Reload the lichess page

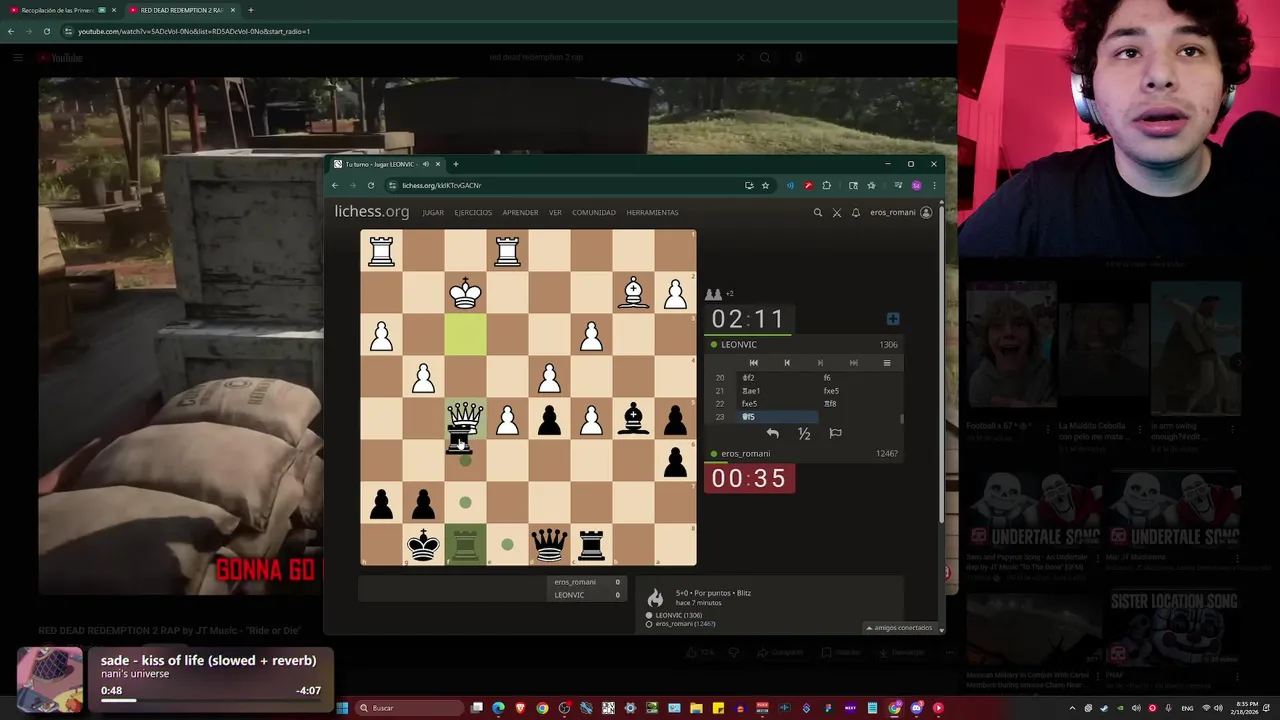click(371, 185)
